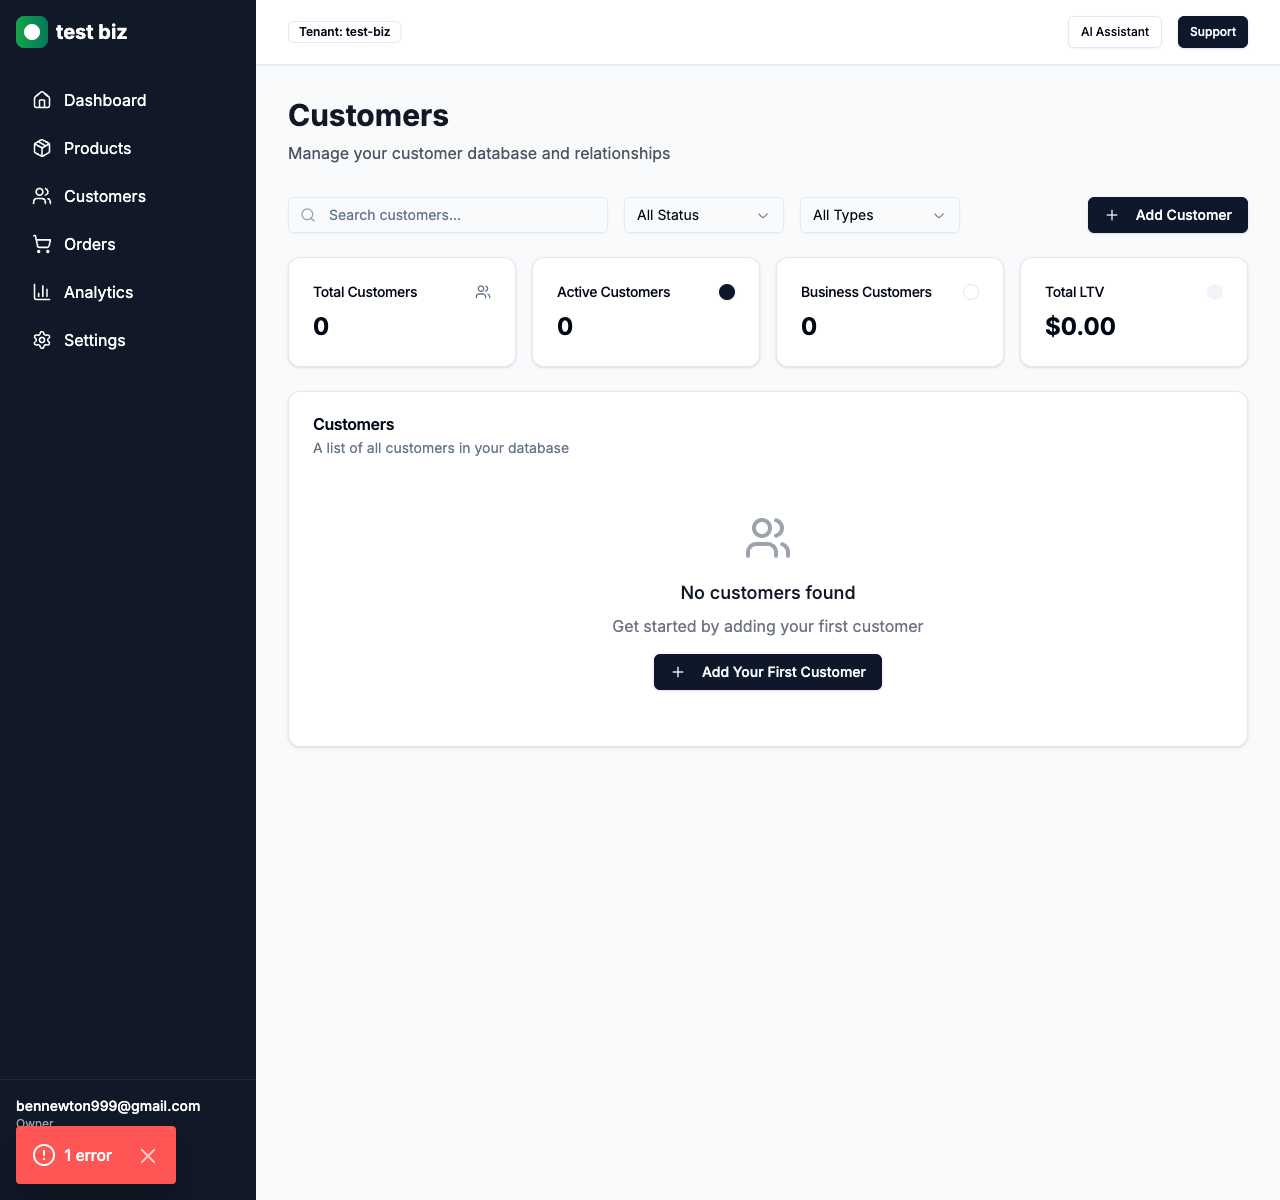
Task: Open the AI Assistant
Action: pyautogui.click(x=1114, y=32)
